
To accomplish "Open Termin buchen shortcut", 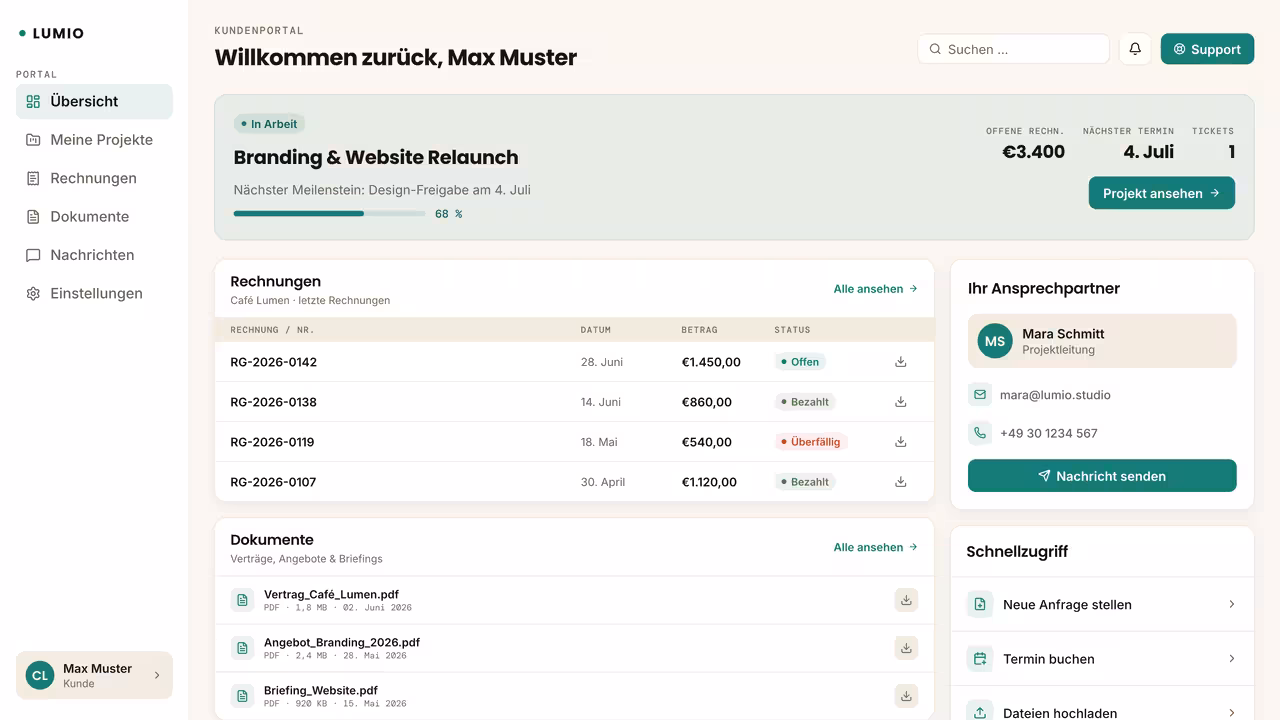I will (x=1102, y=659).
